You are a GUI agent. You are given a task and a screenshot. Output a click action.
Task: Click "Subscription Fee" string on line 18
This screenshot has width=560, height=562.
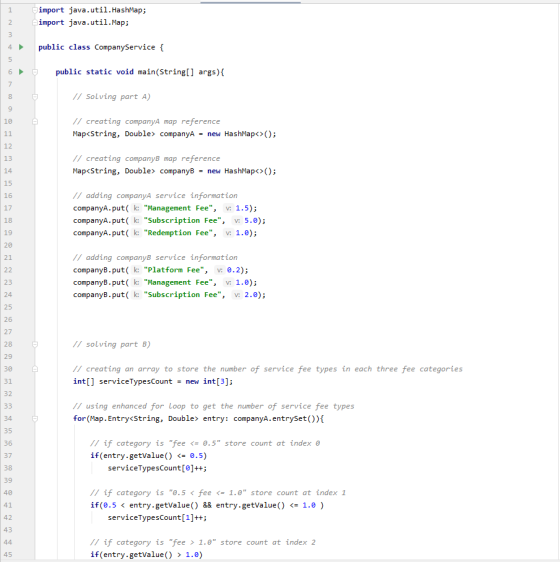(x=182, y=220)
